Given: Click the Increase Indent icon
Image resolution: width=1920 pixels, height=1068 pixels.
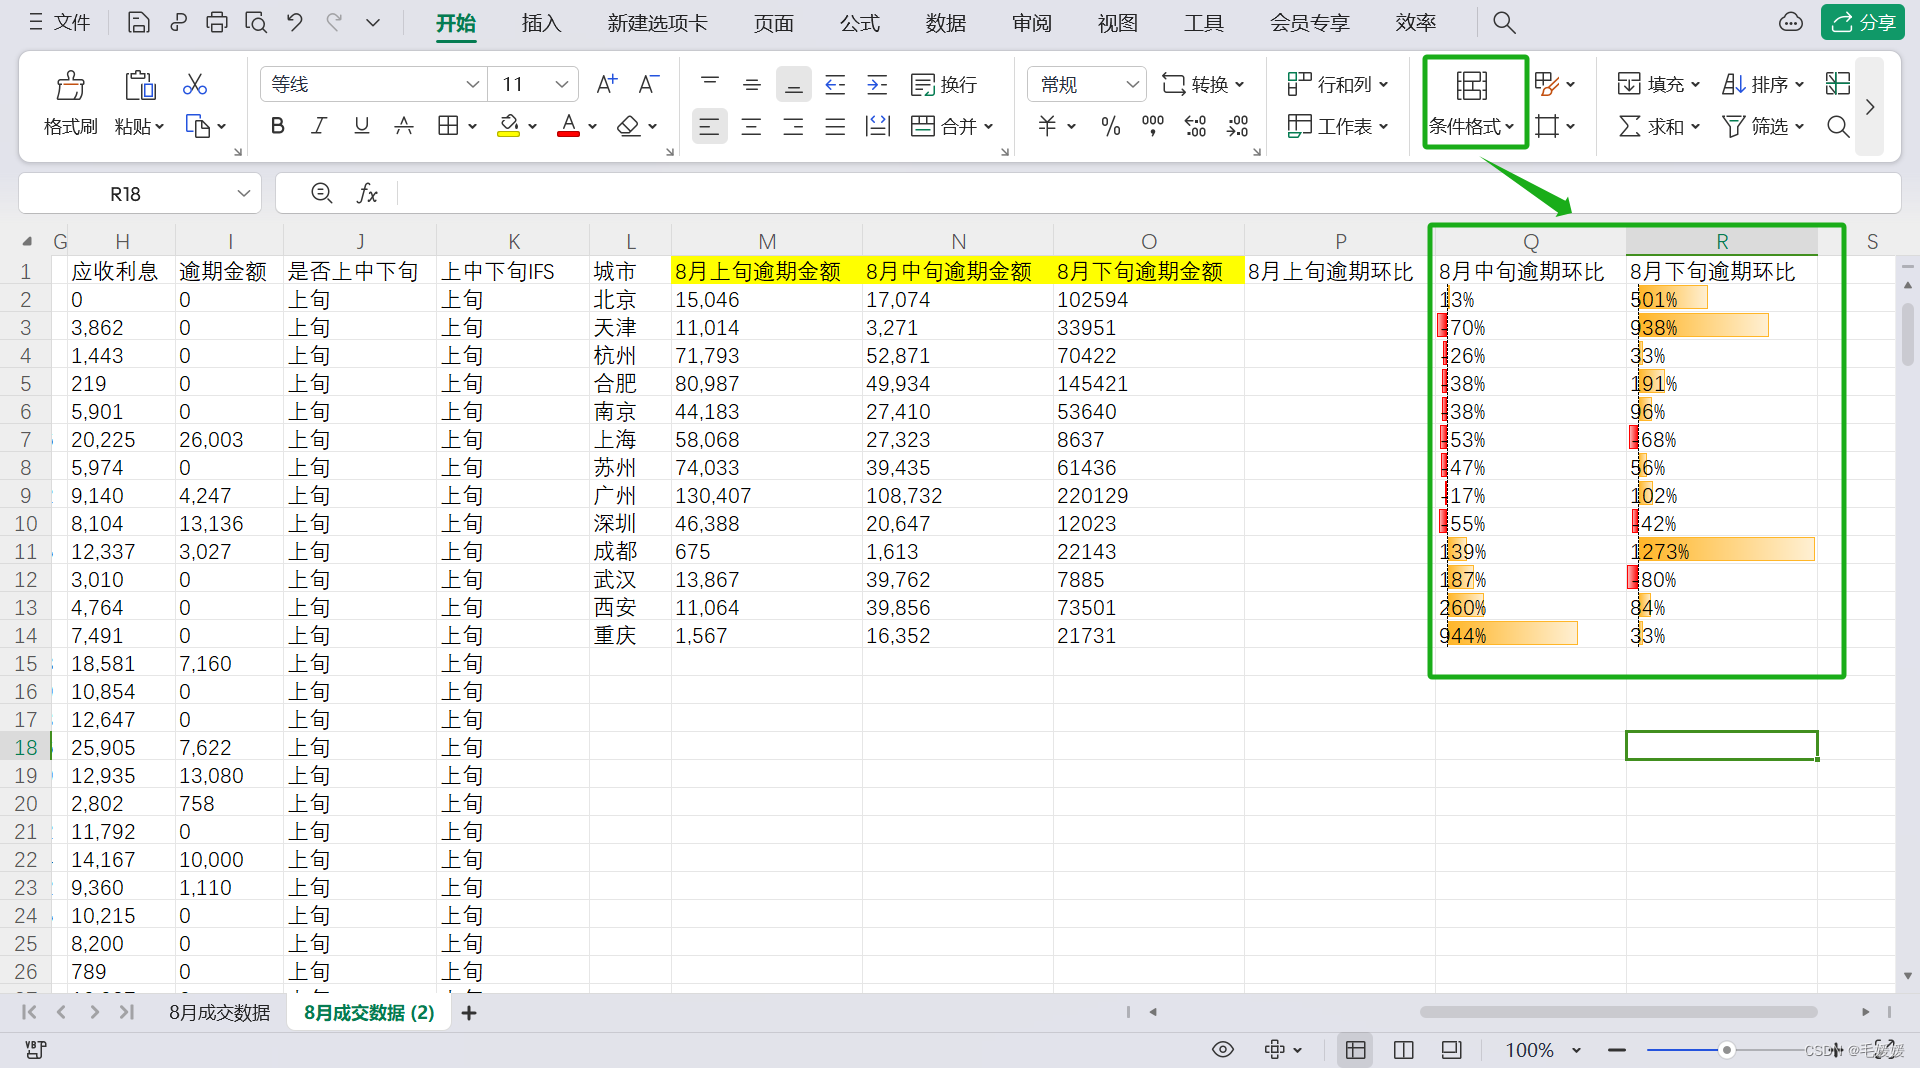Looking at the screenshot, I should click(x=877, y=84).
